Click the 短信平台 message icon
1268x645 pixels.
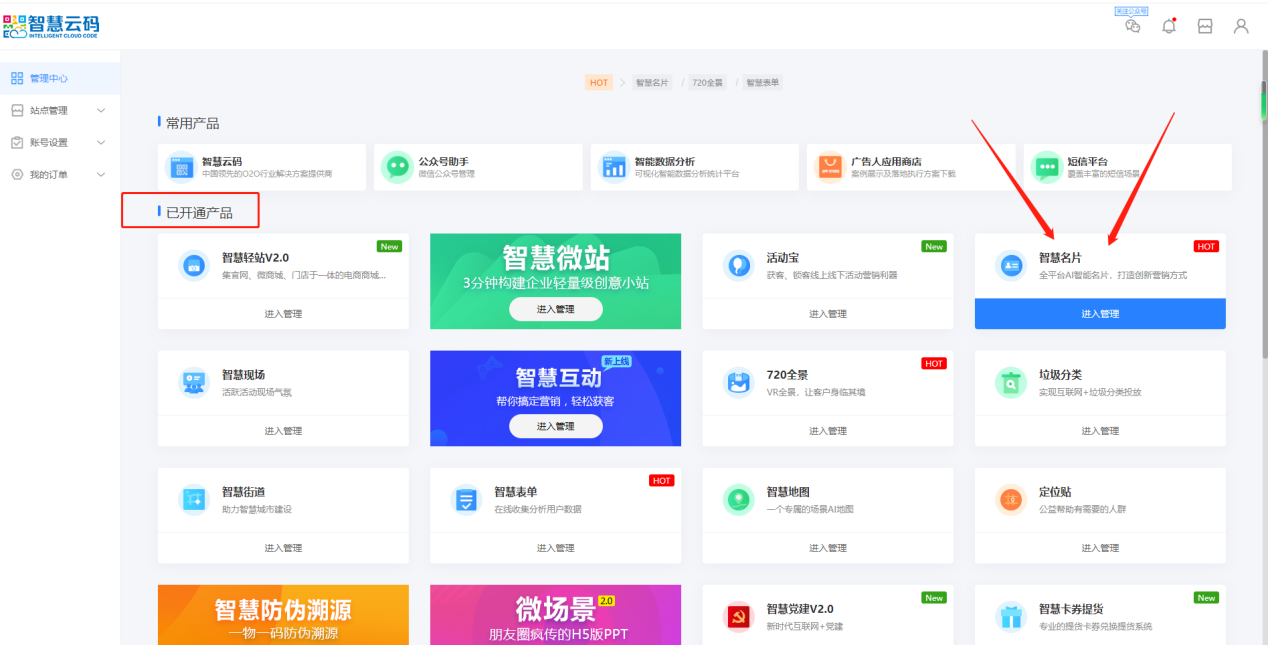(x=1046, y=167)
